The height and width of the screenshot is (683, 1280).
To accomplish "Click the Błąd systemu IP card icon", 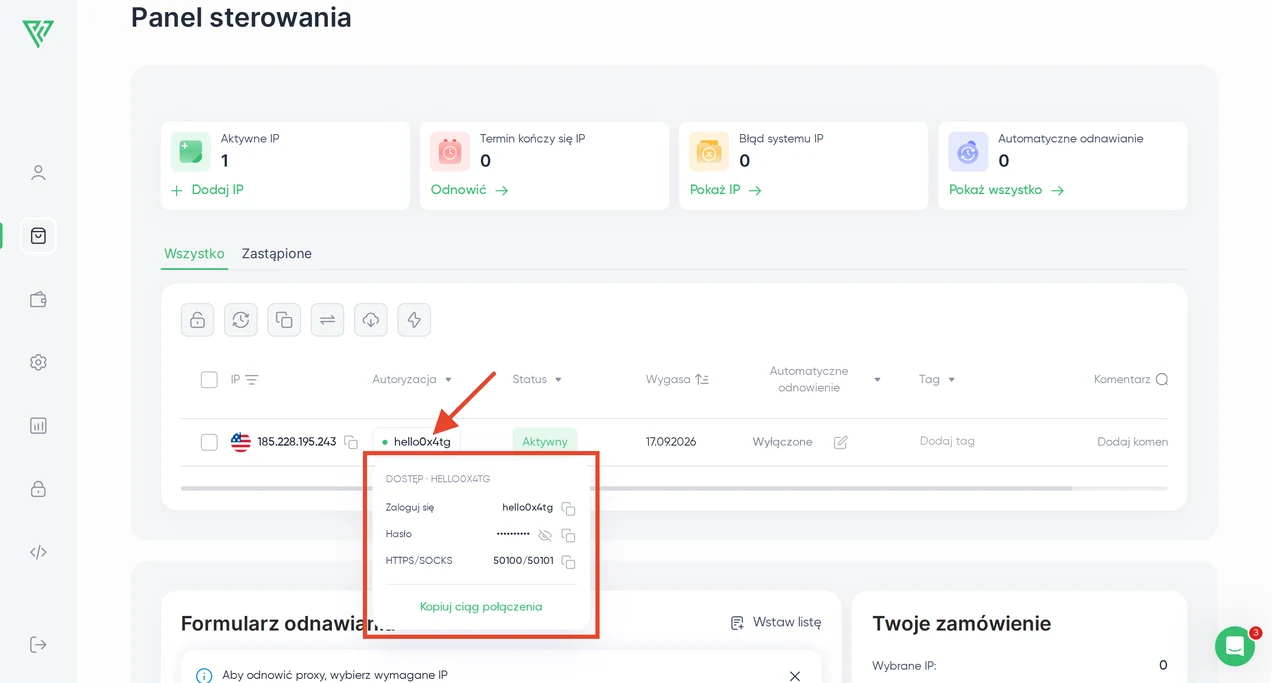I will (x=709, y=152).
